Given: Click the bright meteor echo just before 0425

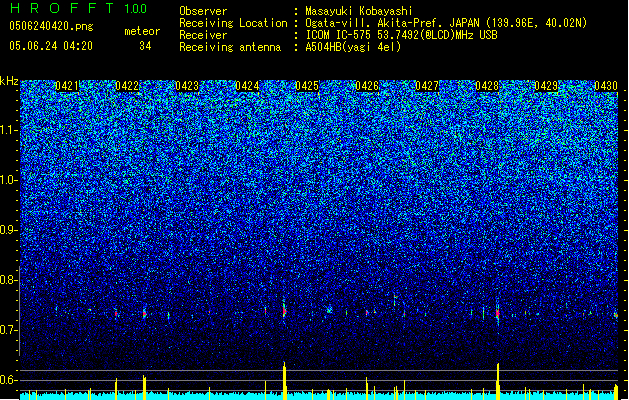Looking at the screenshot, I should coord(284,311).
